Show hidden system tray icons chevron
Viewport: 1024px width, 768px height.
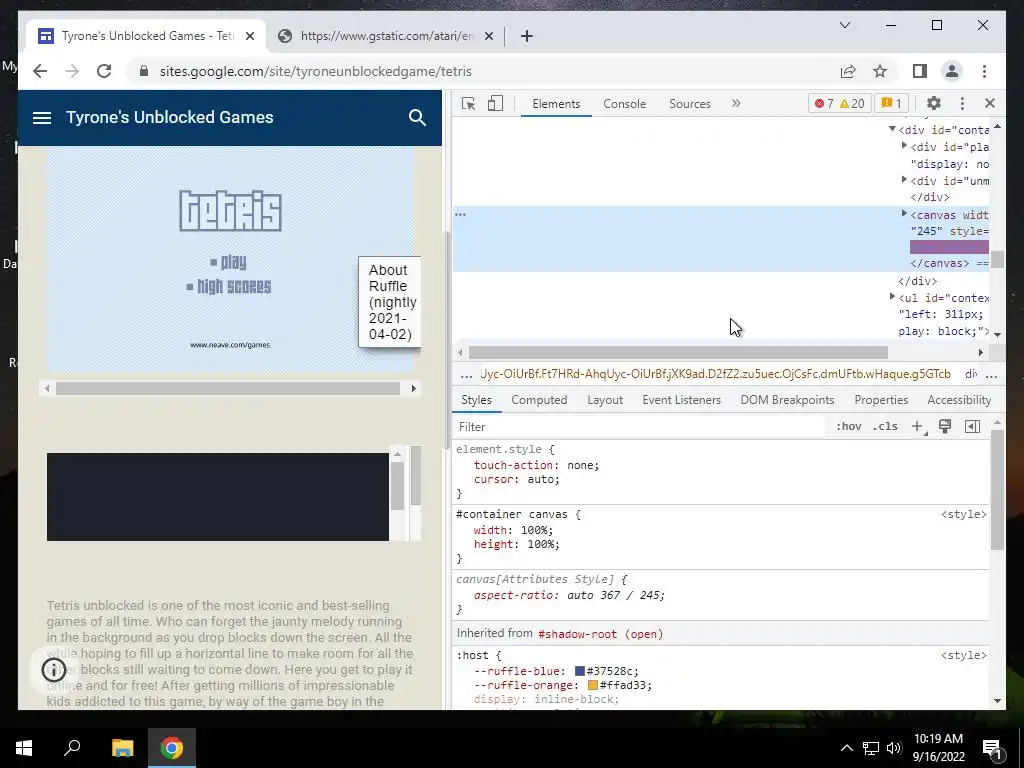(x=846, y=748)
